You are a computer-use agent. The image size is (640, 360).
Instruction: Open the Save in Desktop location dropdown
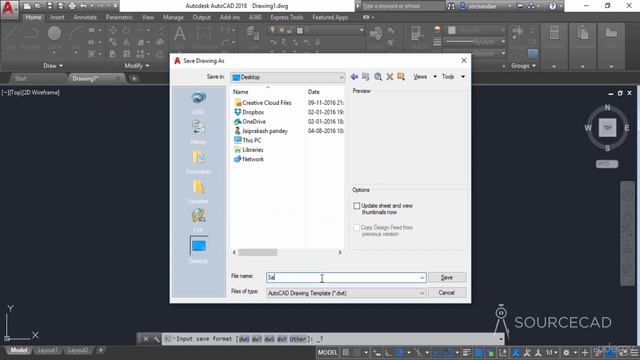288,77
